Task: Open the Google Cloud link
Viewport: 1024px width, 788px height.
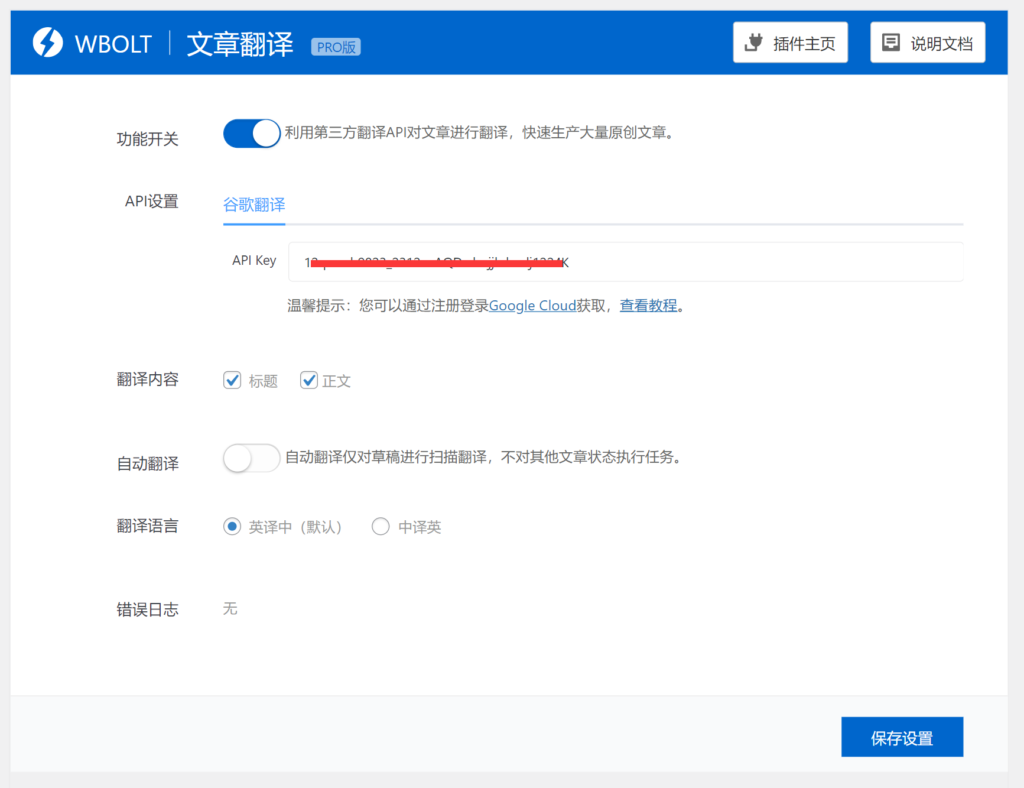Action: click(x=532, y=306)
